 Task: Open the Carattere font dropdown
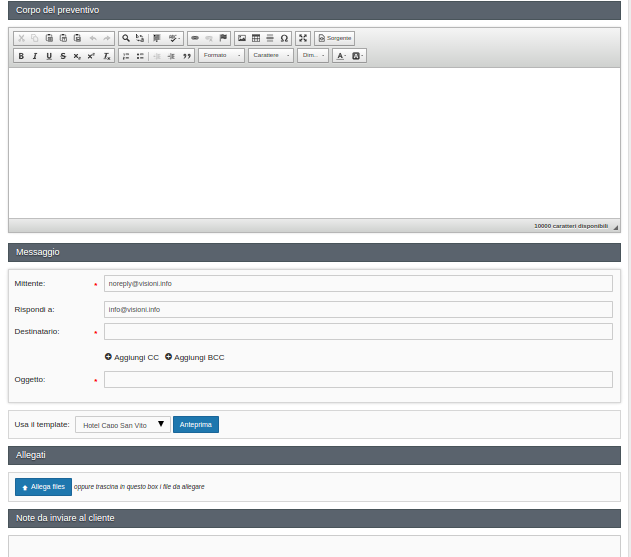pyautogui.click(x=271, y=56)
